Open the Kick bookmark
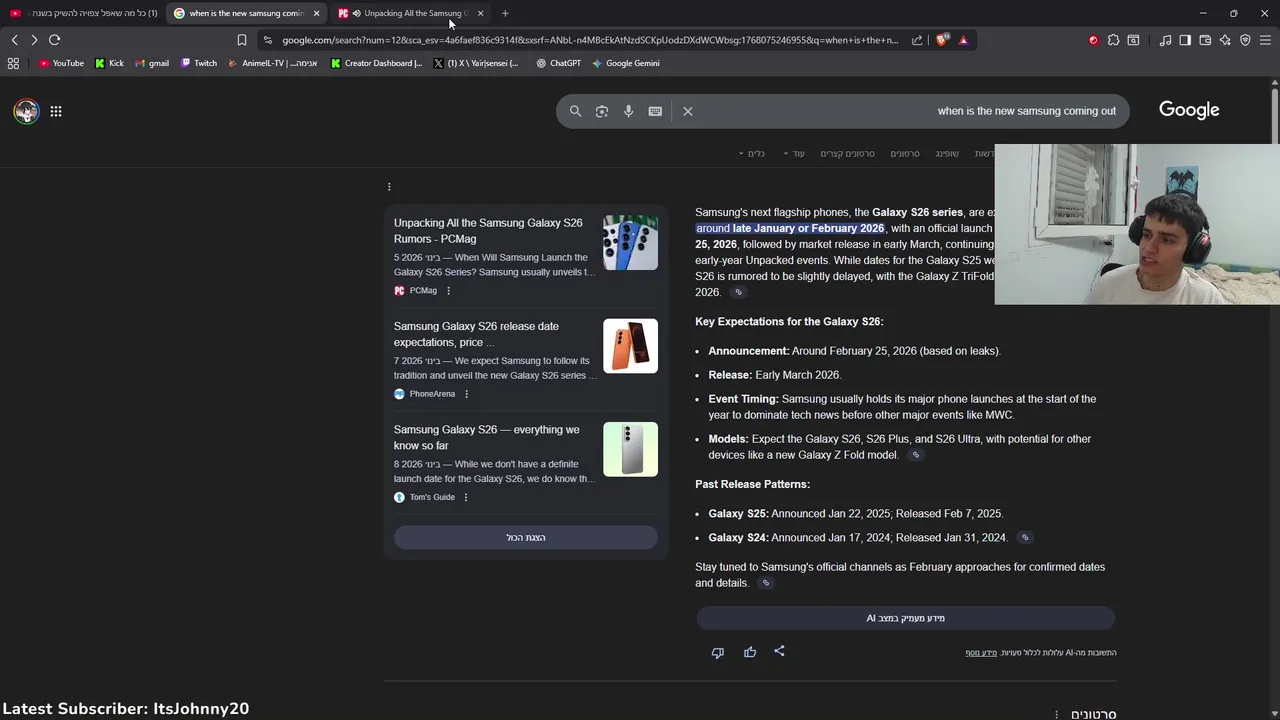Screen dimensions: 1280x720 coord(110,63)
